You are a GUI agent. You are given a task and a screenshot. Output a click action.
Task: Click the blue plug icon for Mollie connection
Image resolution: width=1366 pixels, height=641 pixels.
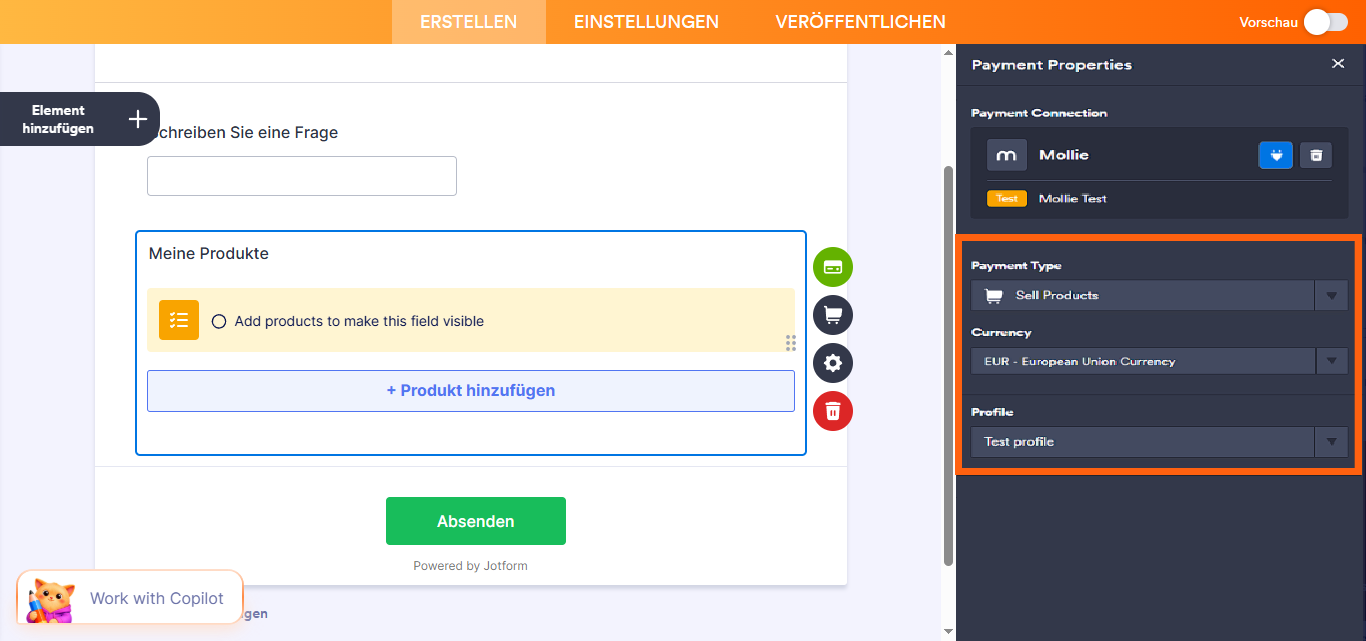coord(1275,155)
